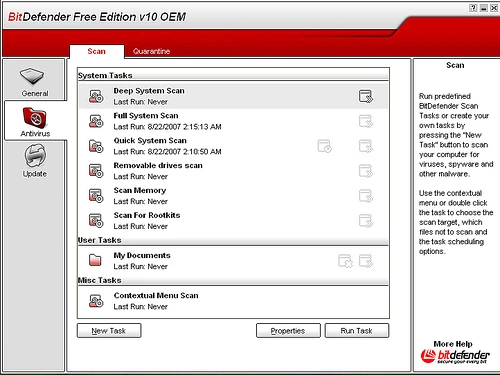The height and width of the screenshot is (375, 500).
Task: Click delete icon for My Documents task
Action: pyautogui.click(x=345, y=261)
